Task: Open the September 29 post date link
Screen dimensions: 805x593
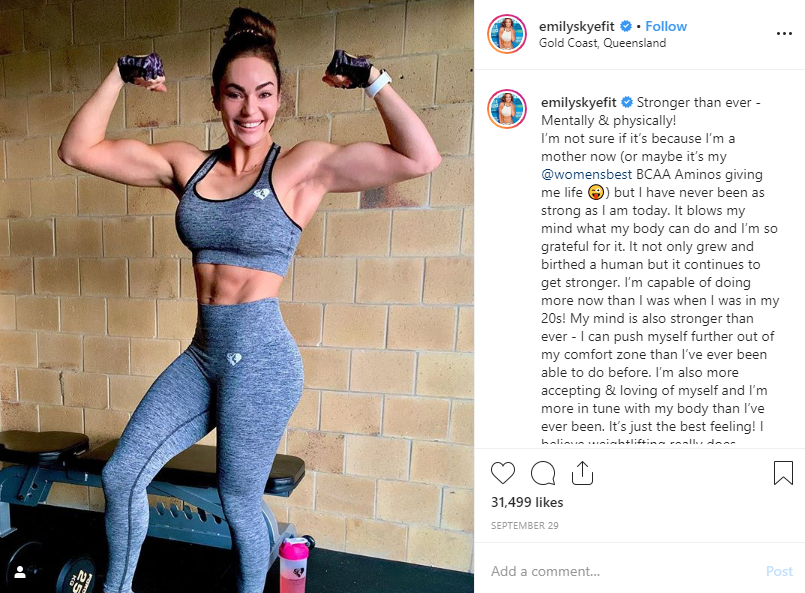Action: pos(524,525)
